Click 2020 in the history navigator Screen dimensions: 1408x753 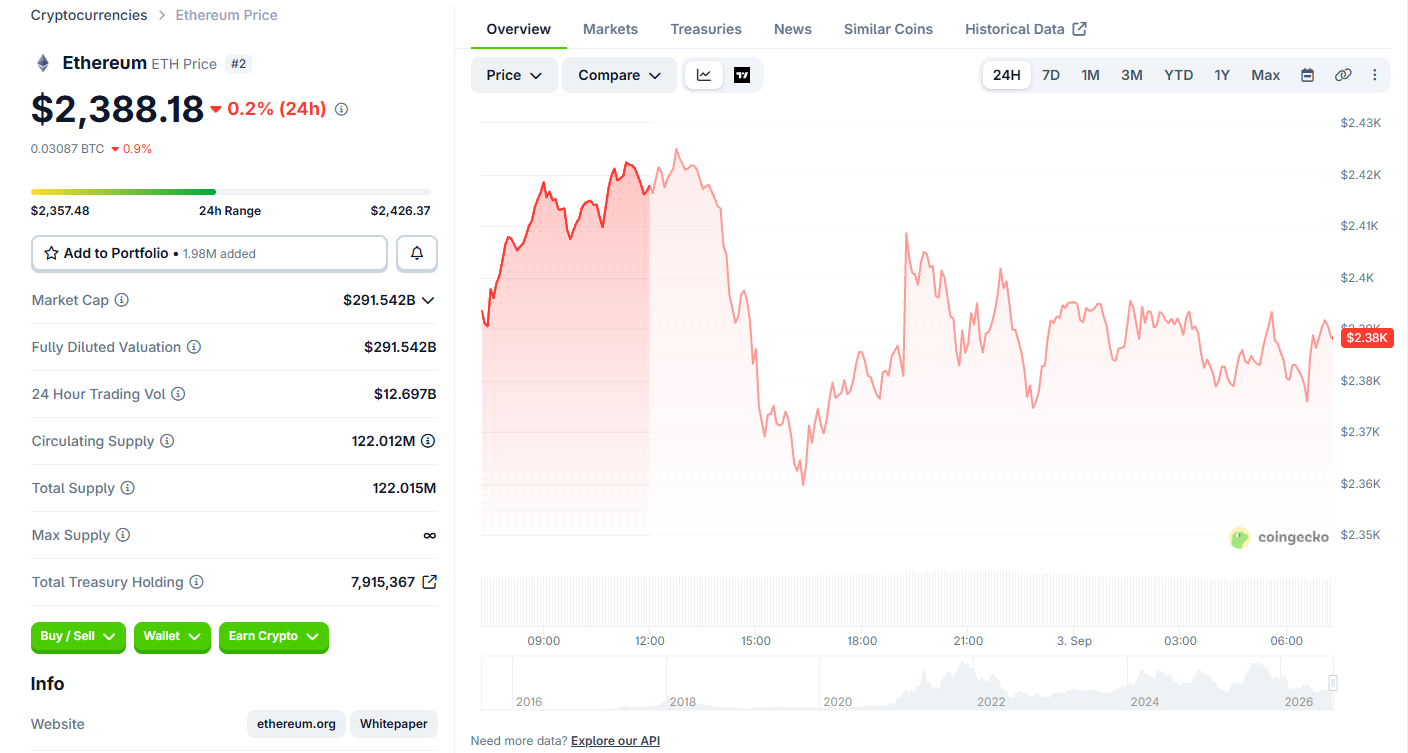click(837, 701)
